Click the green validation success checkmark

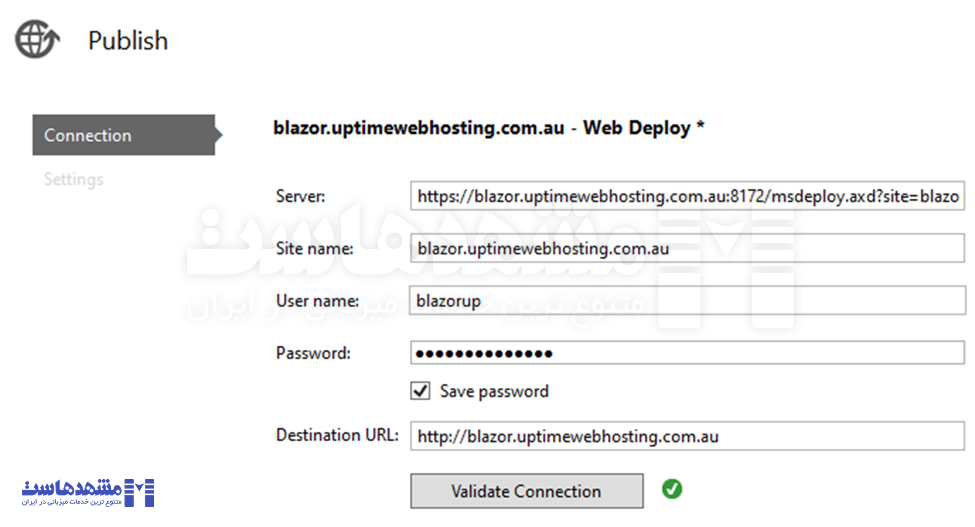click(x=672, y=489)
